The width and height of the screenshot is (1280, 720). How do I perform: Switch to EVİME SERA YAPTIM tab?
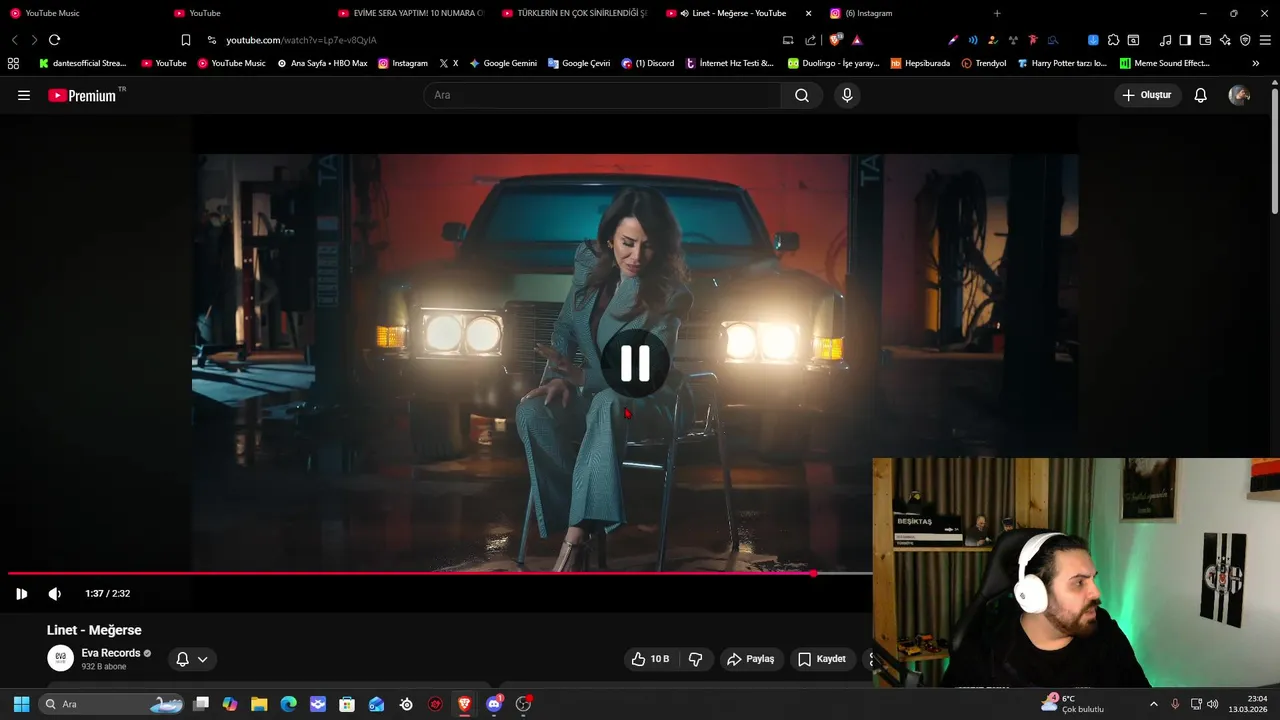410,13
